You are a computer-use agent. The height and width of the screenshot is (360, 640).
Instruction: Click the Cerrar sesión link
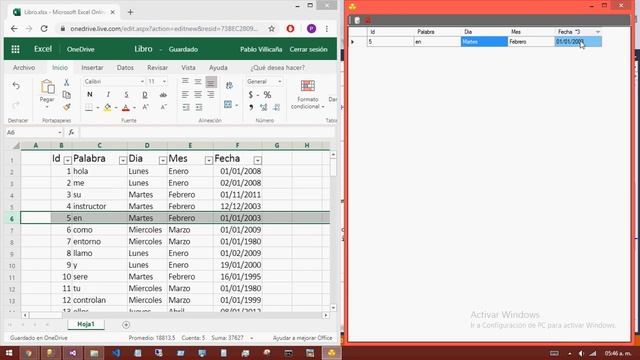click(309, 49)
